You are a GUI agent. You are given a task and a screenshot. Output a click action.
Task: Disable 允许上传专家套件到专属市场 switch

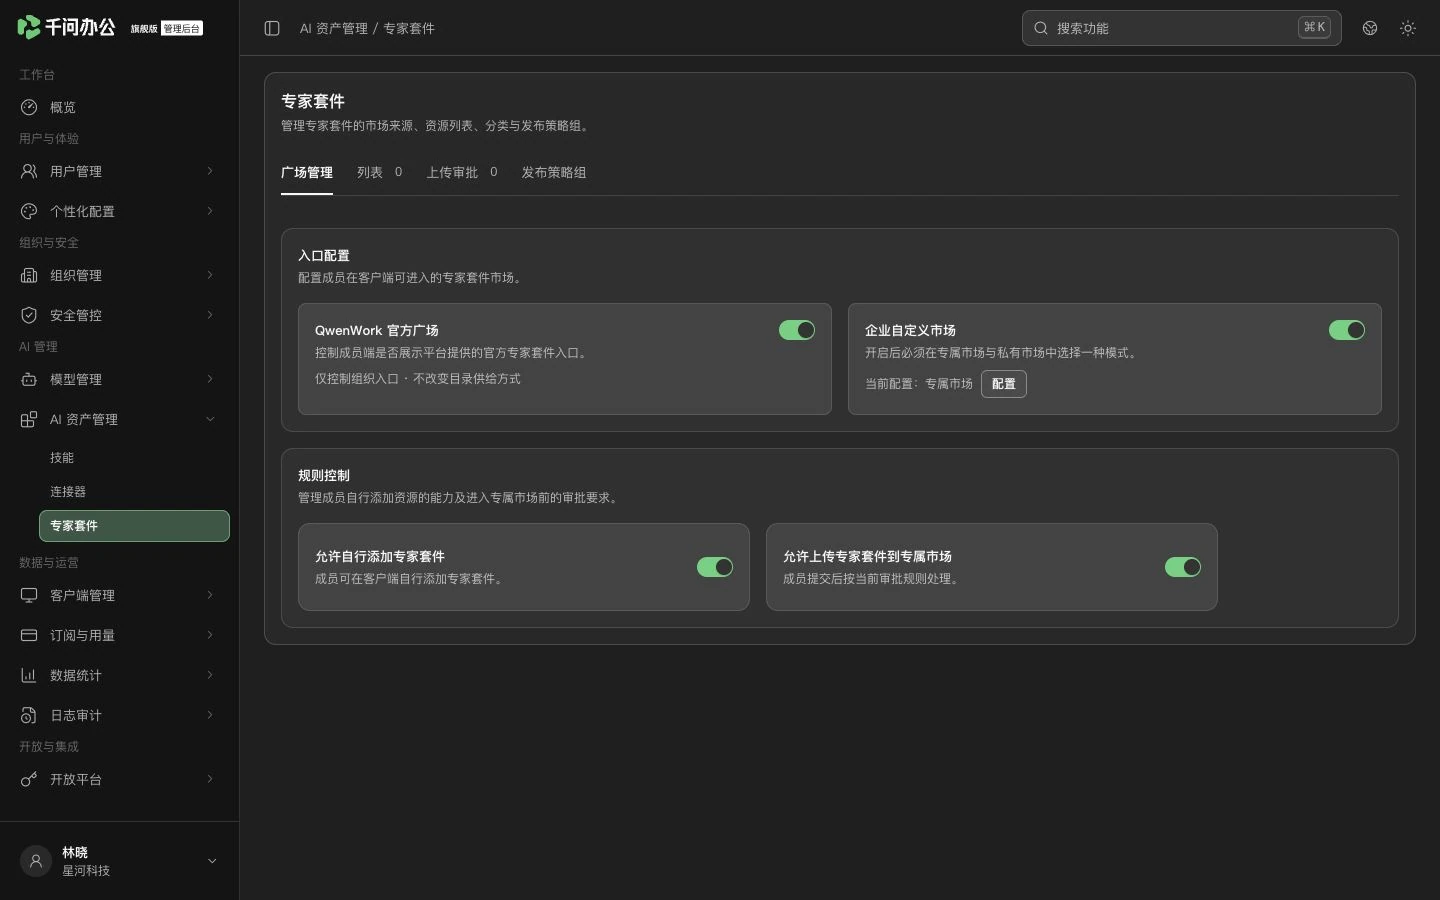point(1183,567)
